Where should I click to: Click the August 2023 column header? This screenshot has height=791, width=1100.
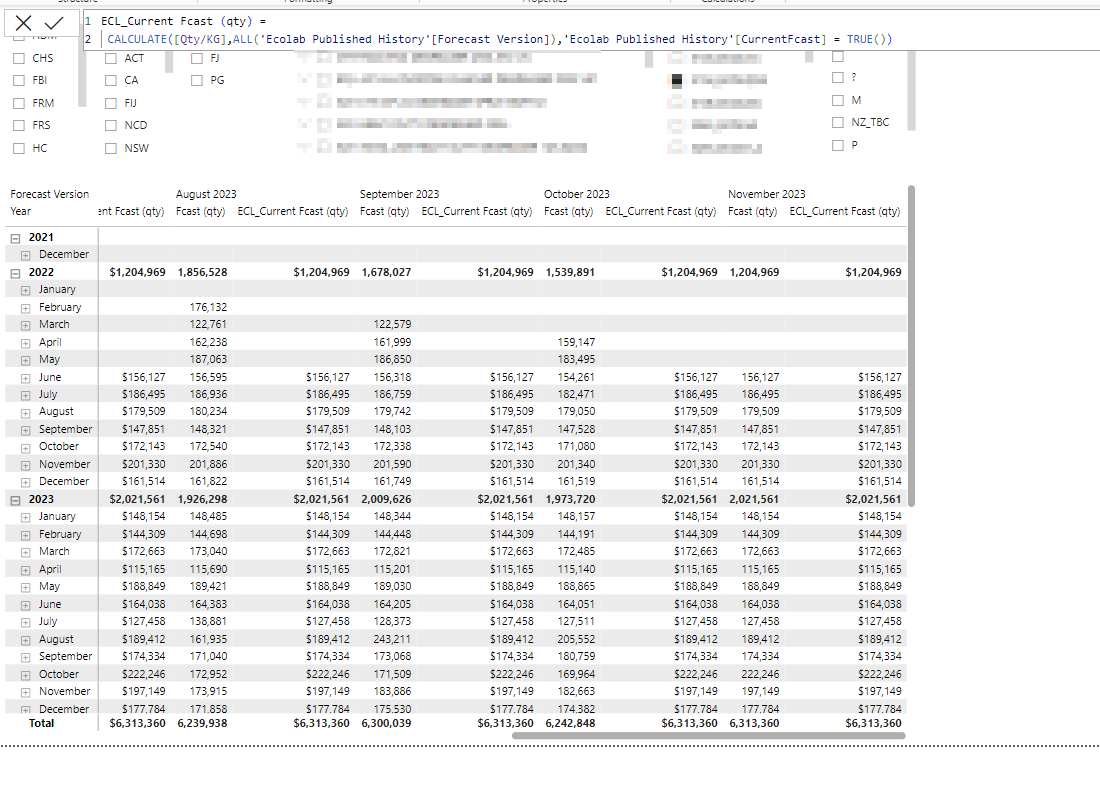206,194
